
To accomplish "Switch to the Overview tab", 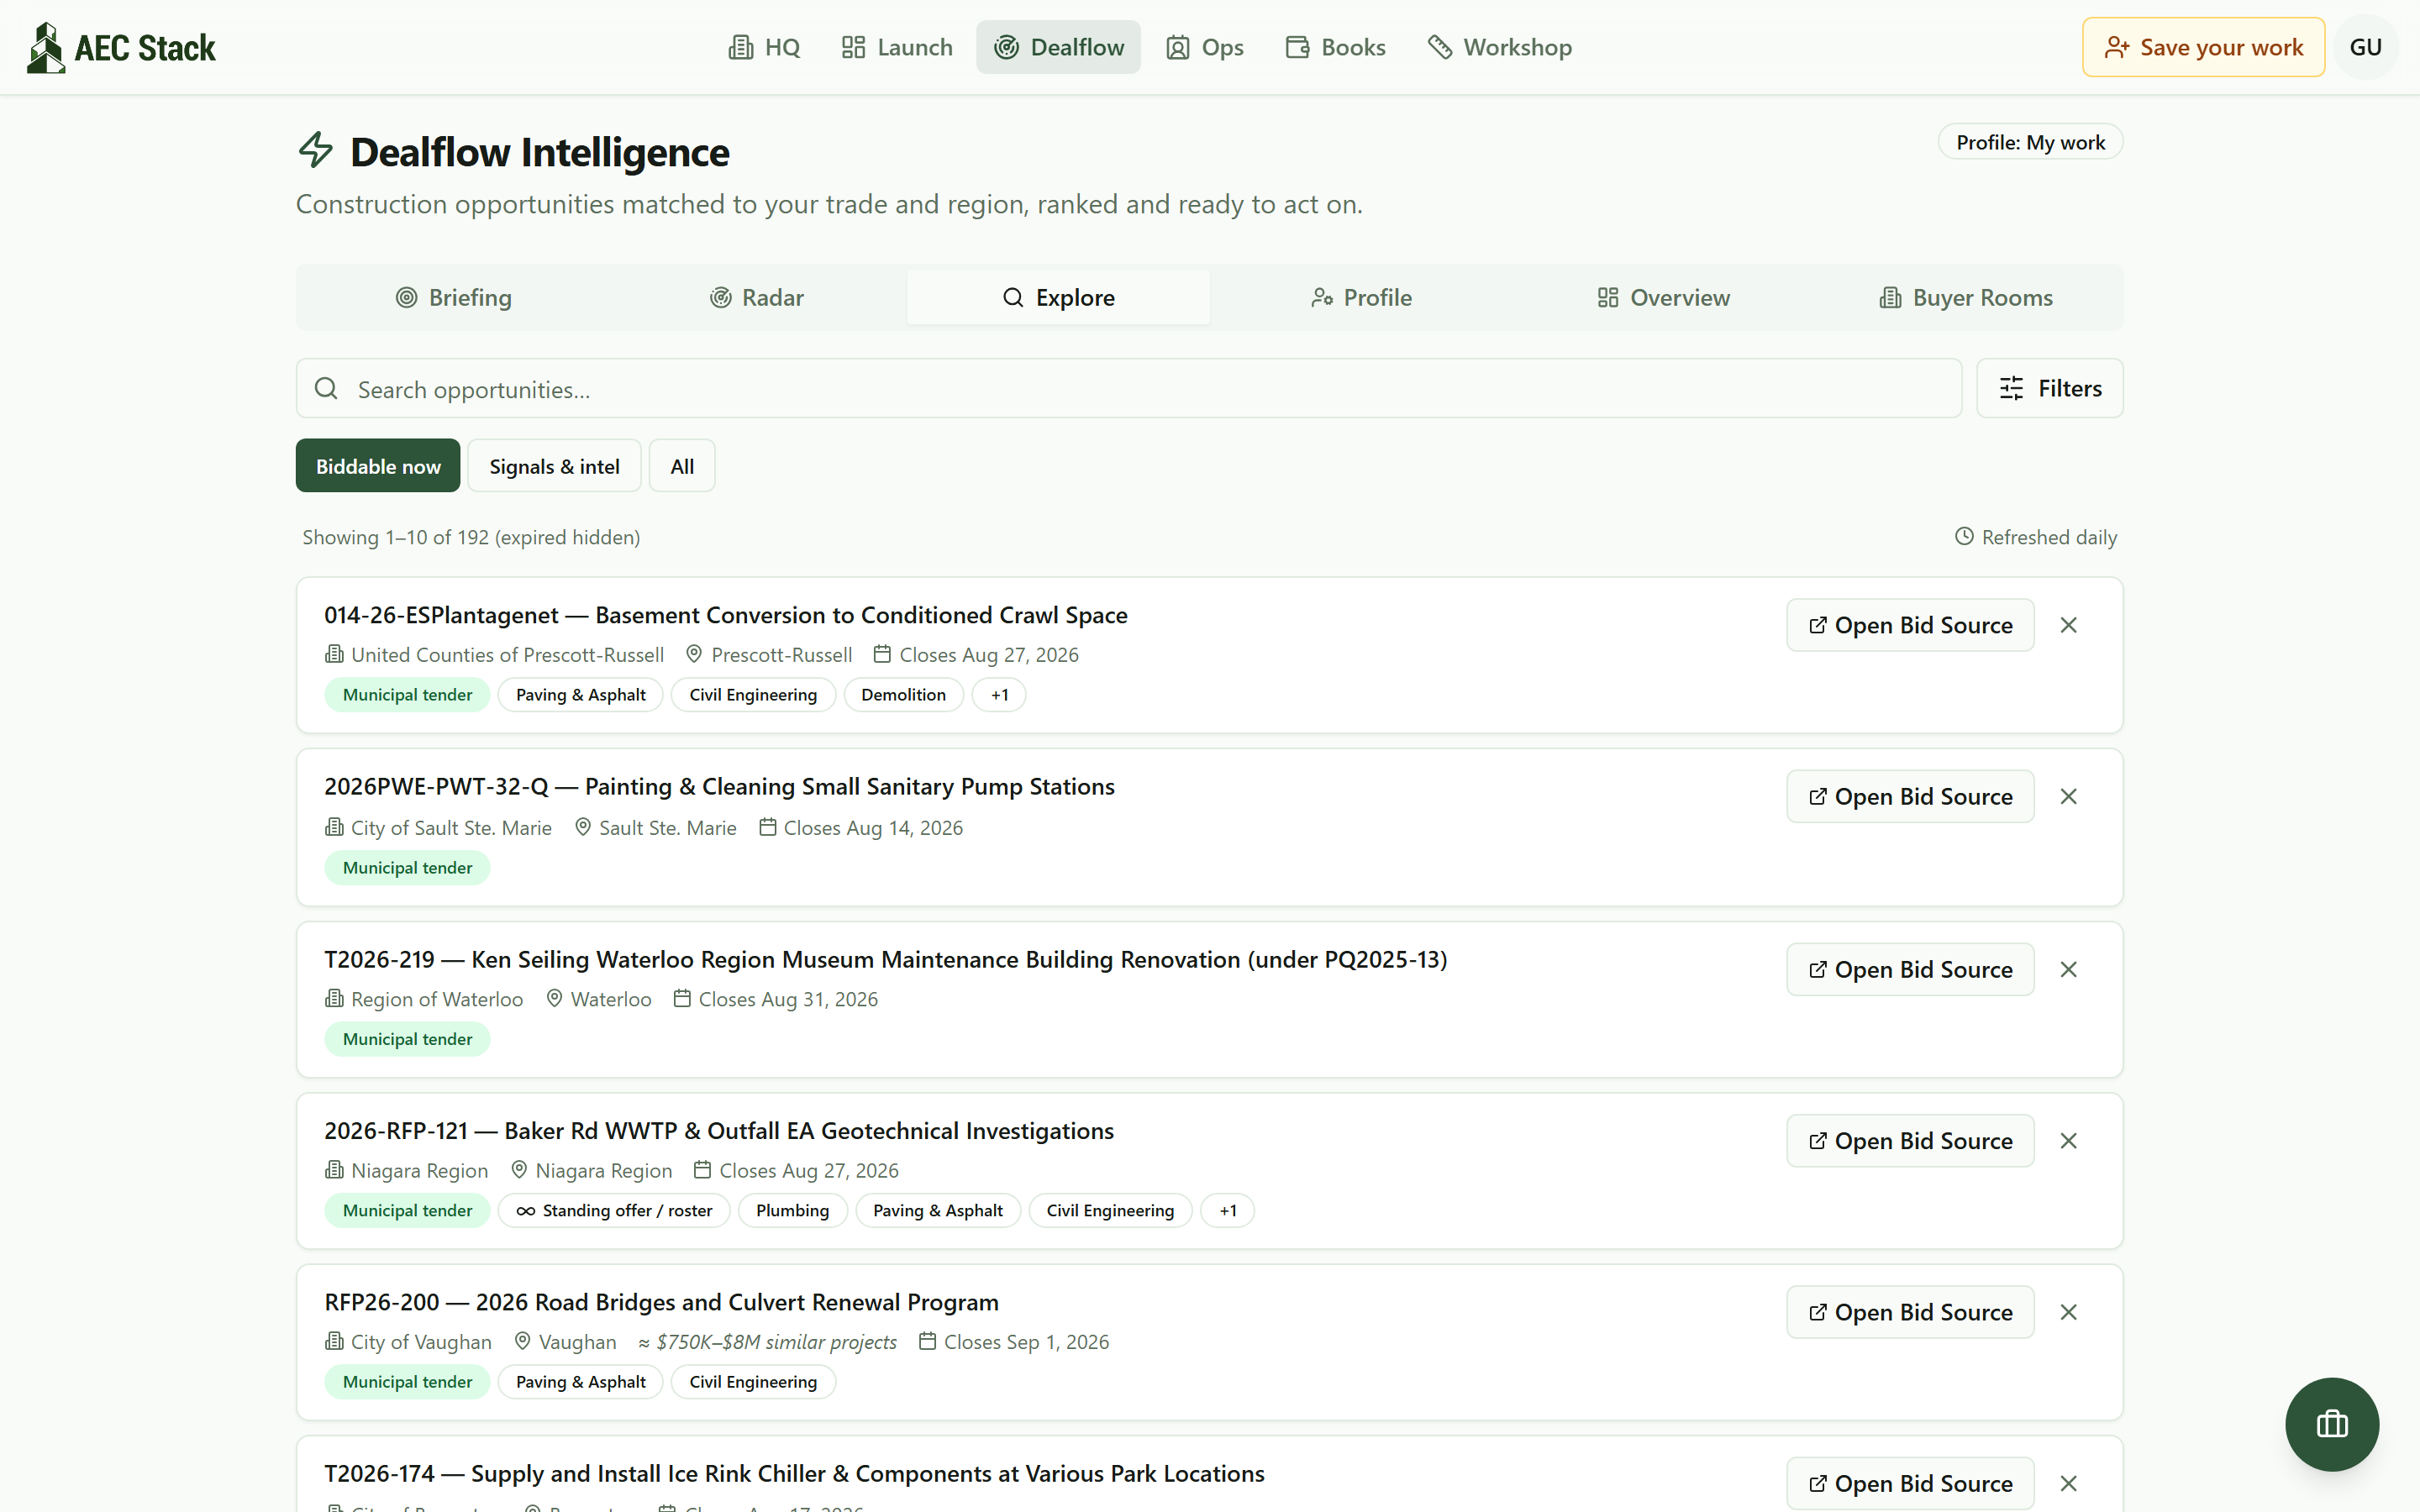I will coord(1663,297).
